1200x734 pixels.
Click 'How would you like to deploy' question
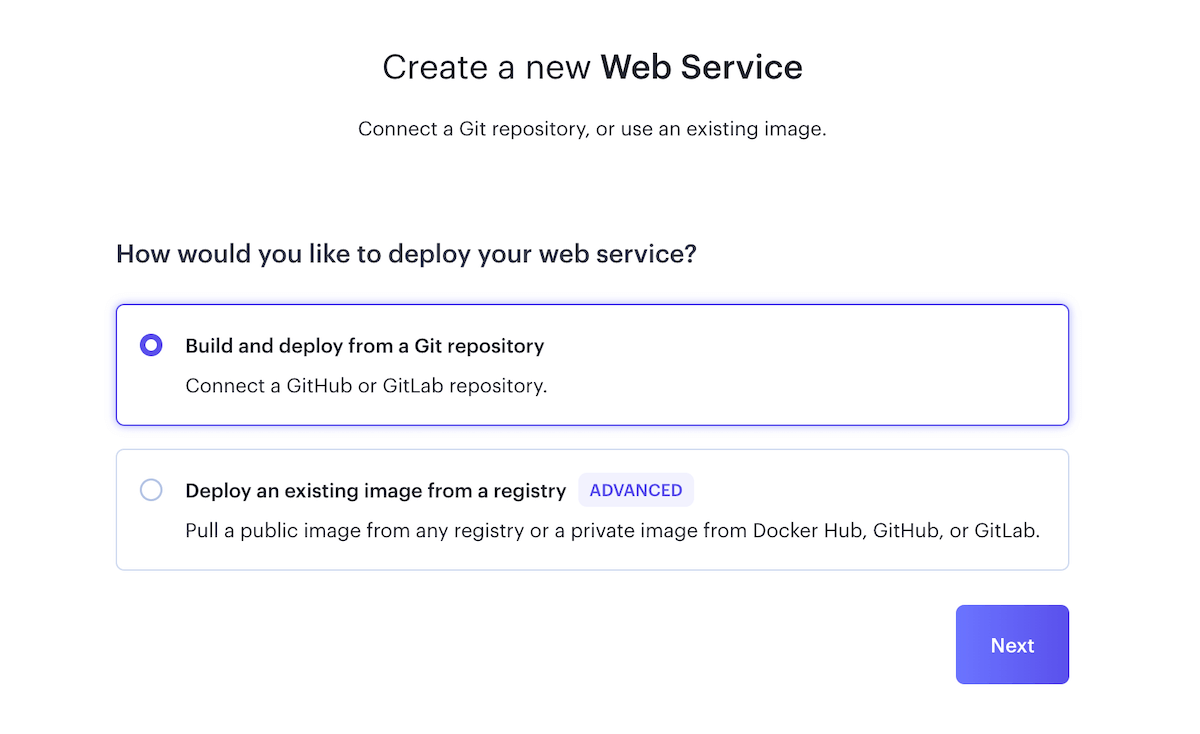(x=406, y=254)
